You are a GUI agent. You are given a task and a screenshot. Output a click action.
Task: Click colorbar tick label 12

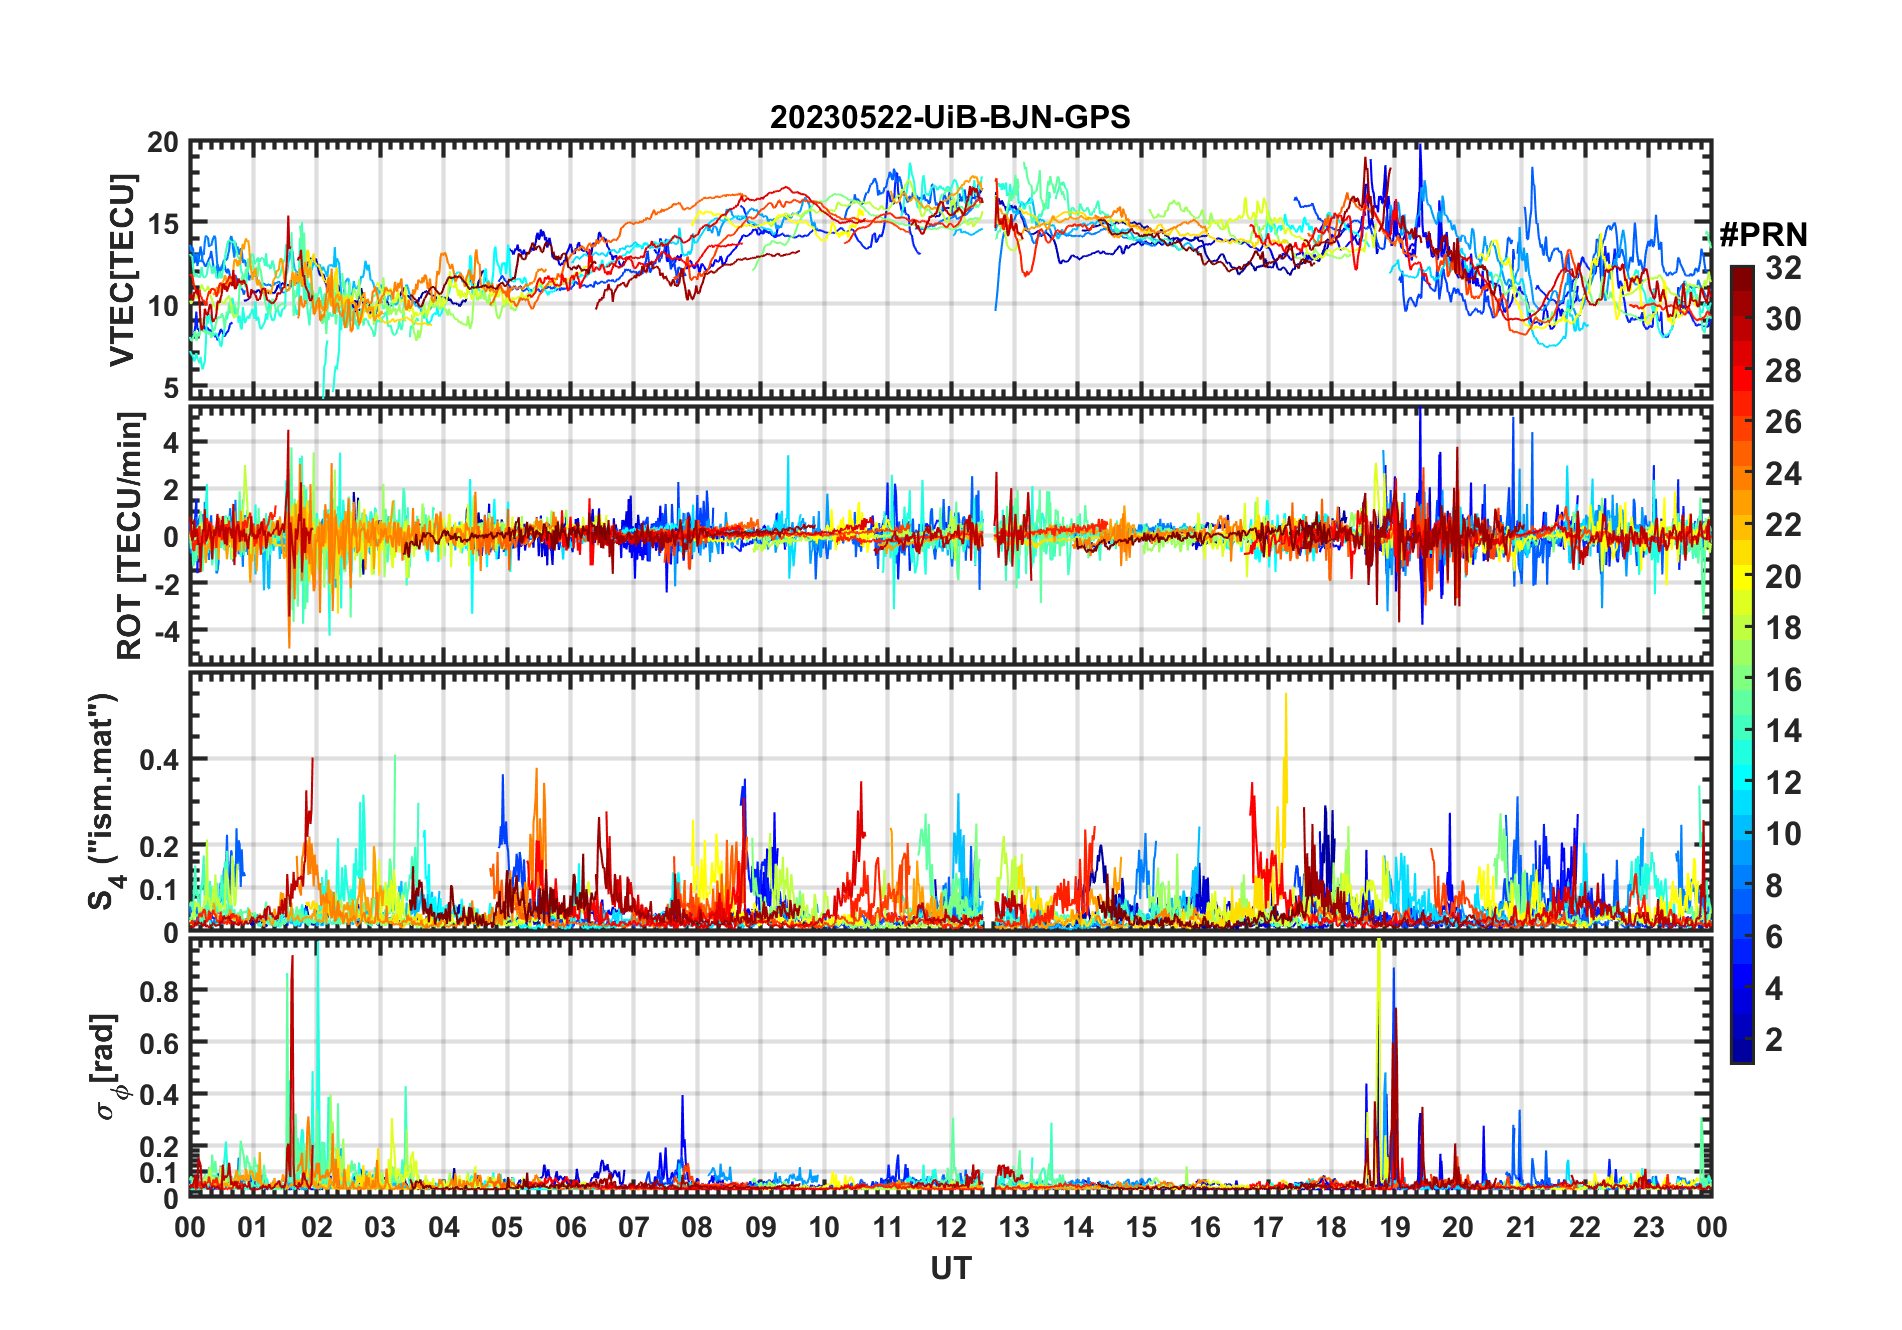click(1783, 783)
